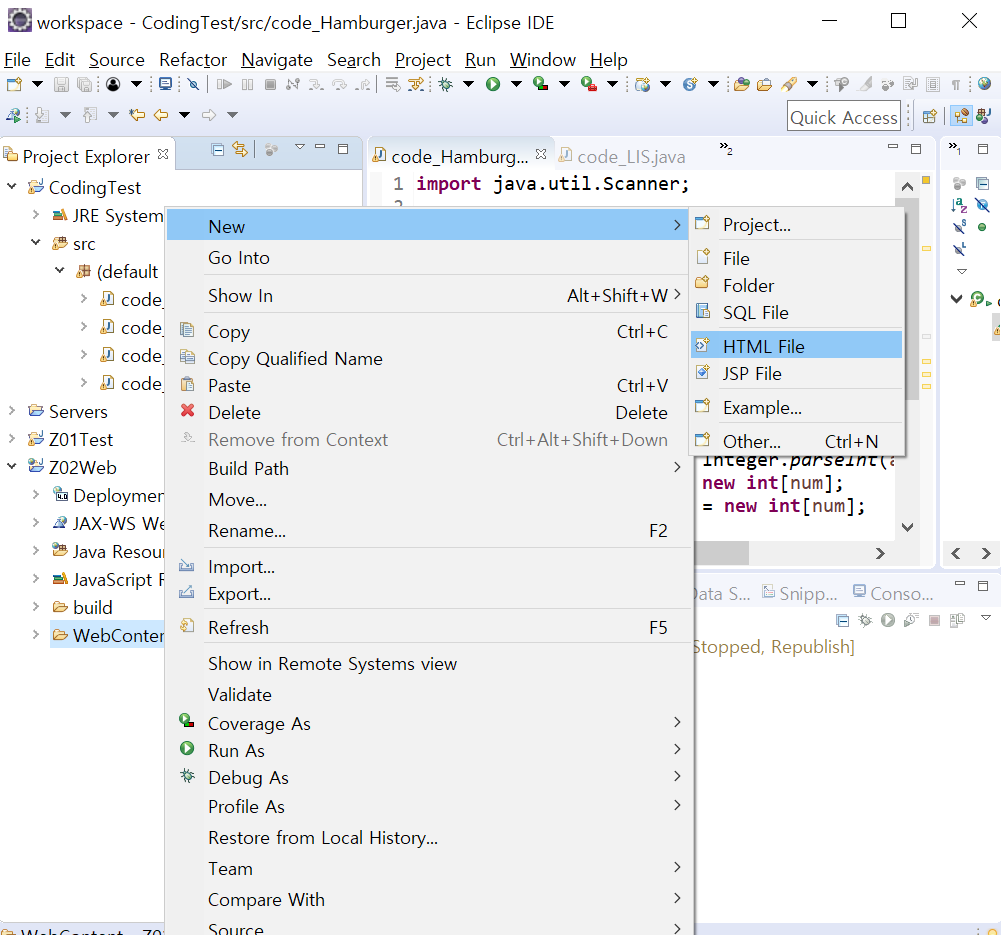Click the editor vertical scrollbar down arrow

[x=907, y=527]
